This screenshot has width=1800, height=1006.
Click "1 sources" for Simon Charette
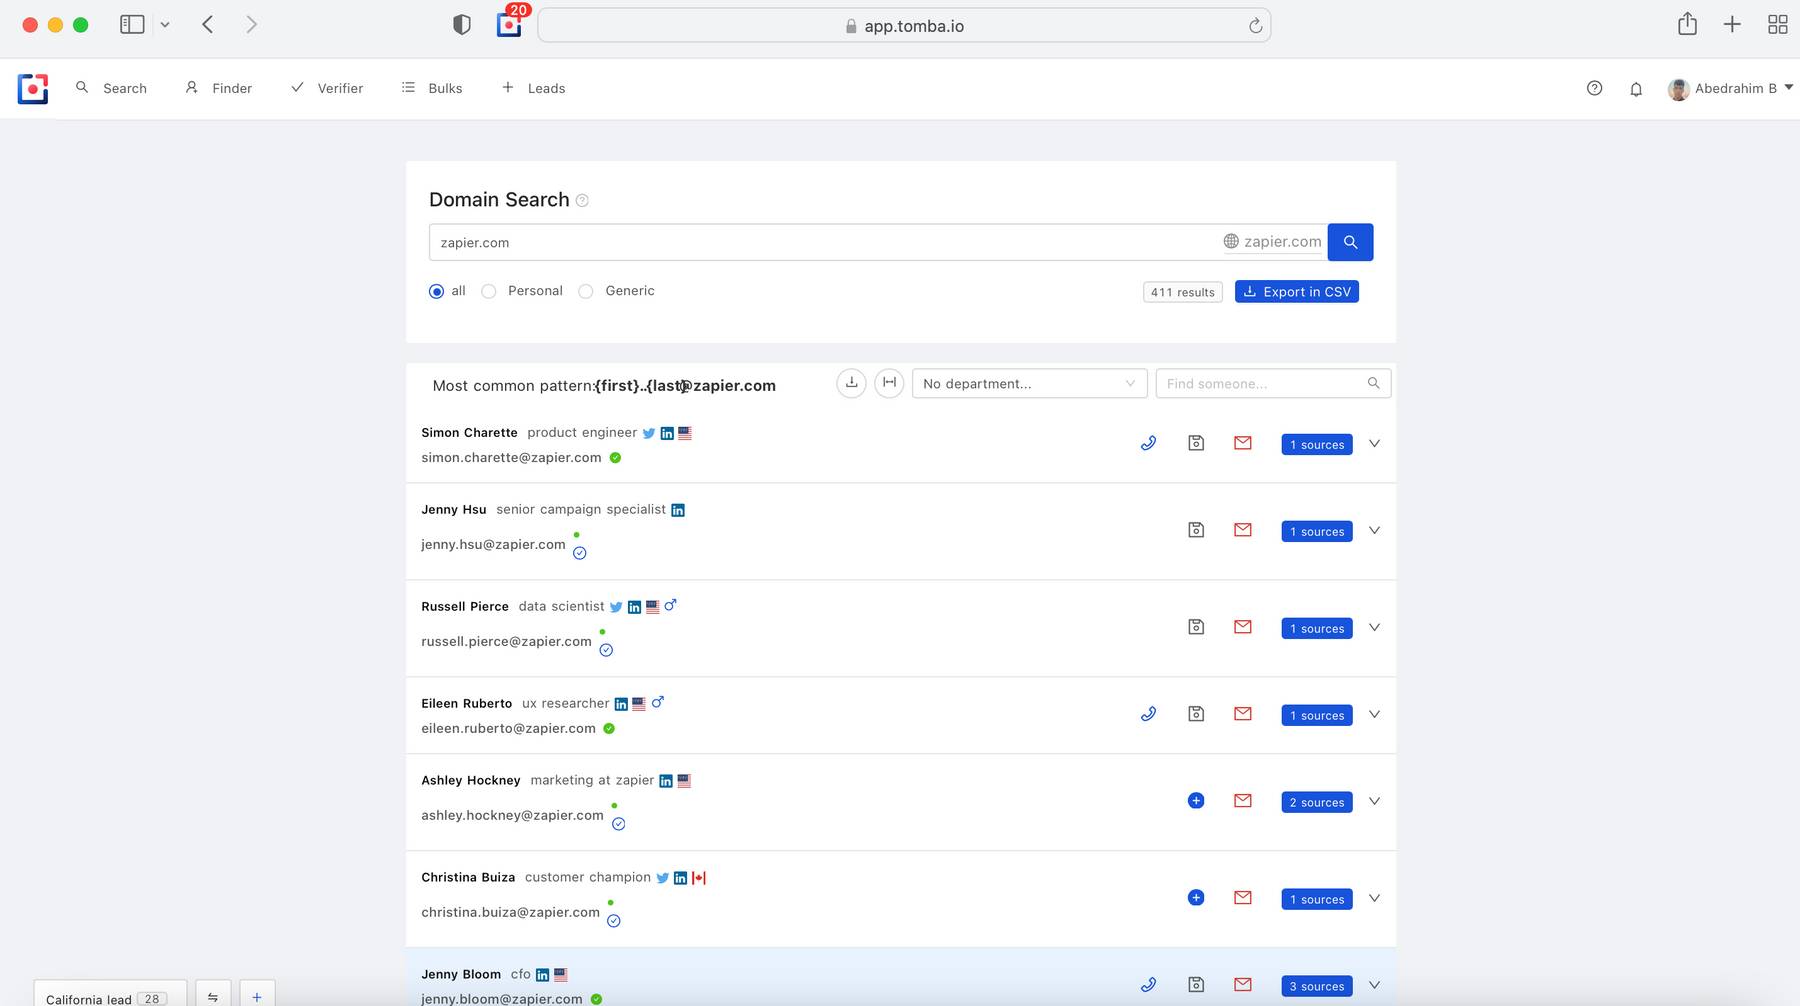pyautogui.click(x=1316, y=444)
